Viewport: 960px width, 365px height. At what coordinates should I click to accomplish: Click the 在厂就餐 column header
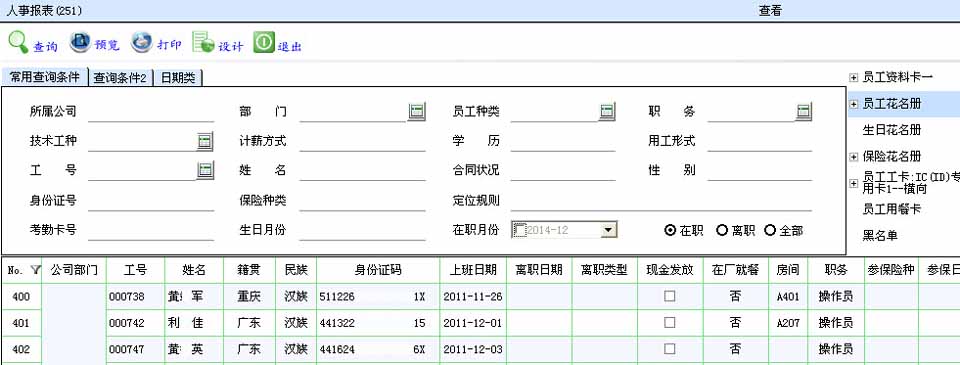click(735, 270)
